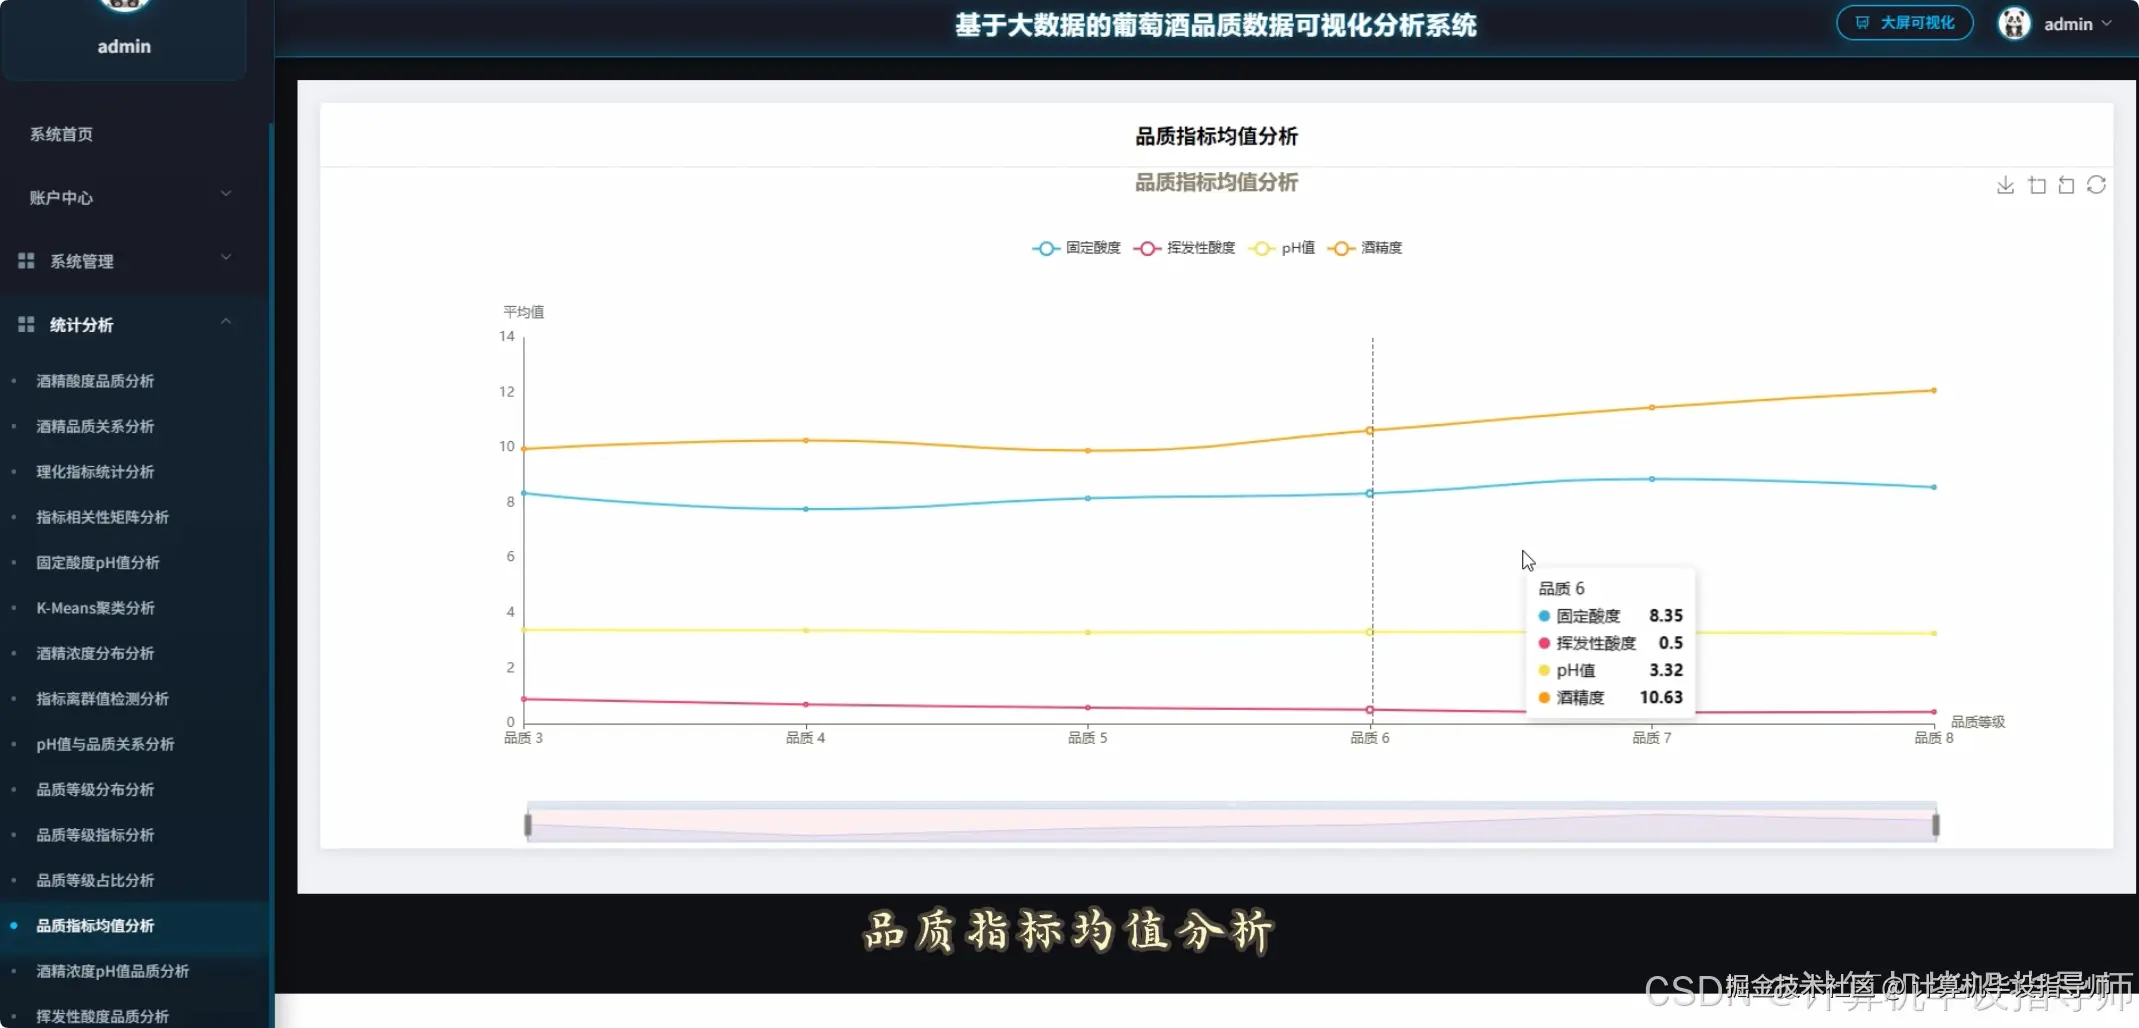
Task: Click the 系统管理 grid icon
Action: tap(26, 261)
